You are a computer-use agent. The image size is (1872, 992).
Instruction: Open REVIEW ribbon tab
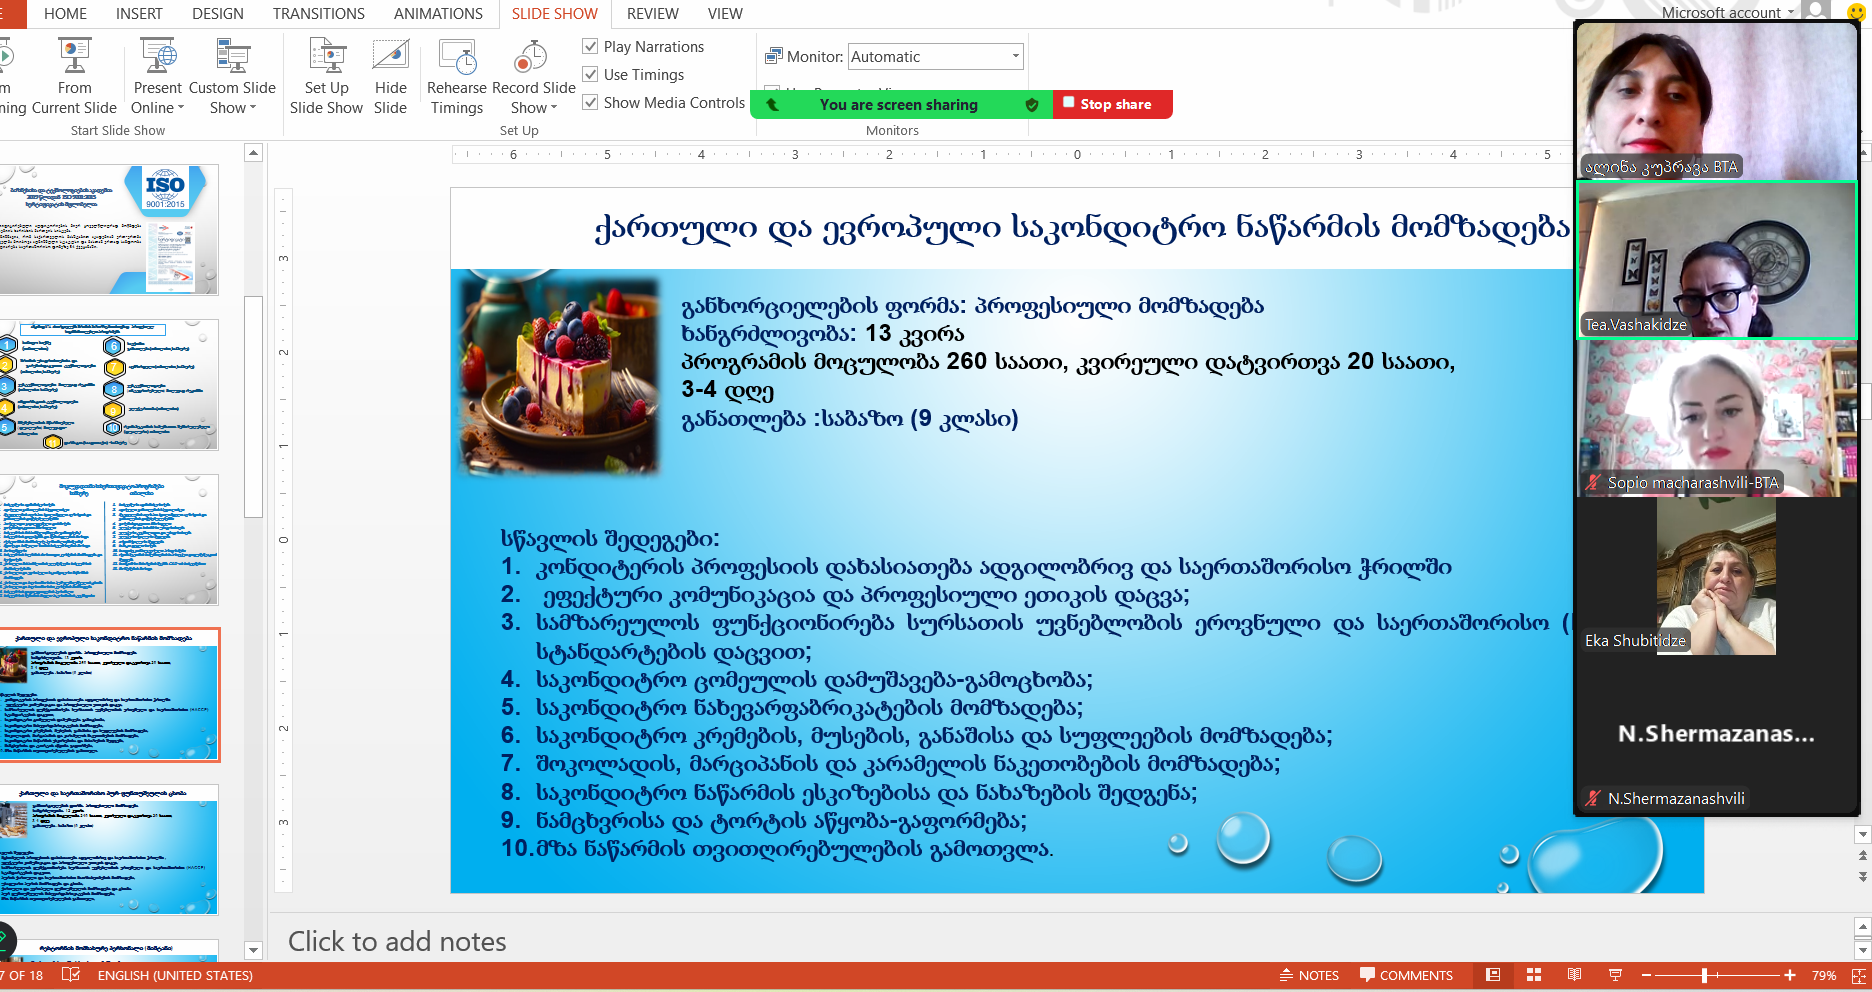(x=653, y=14)
